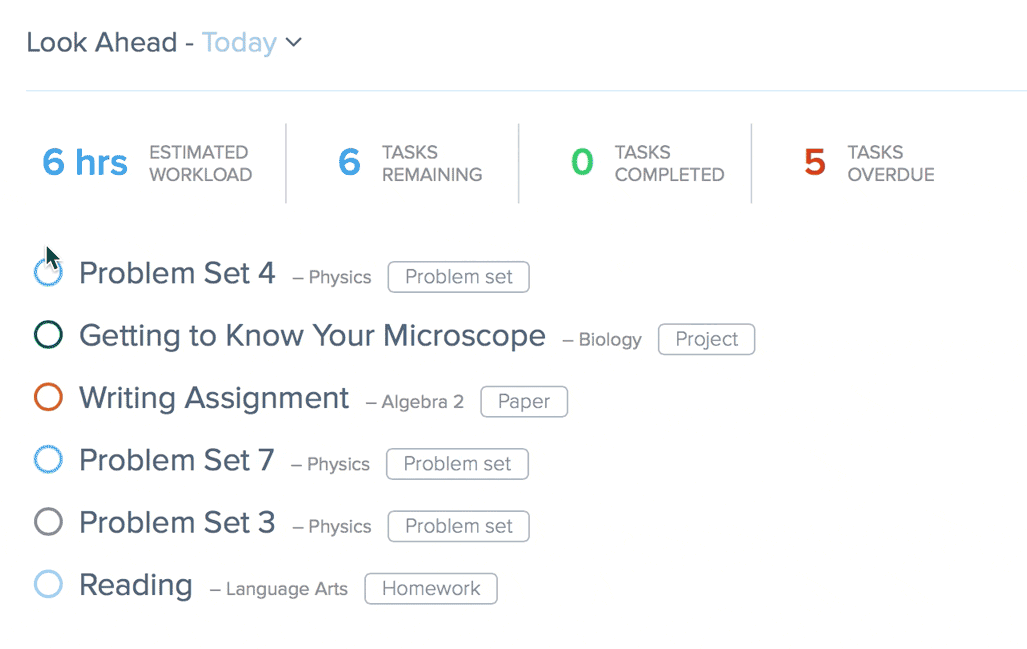Check off the Reading task
This screenshot has height=649, width=1027.
coord(47,584)
